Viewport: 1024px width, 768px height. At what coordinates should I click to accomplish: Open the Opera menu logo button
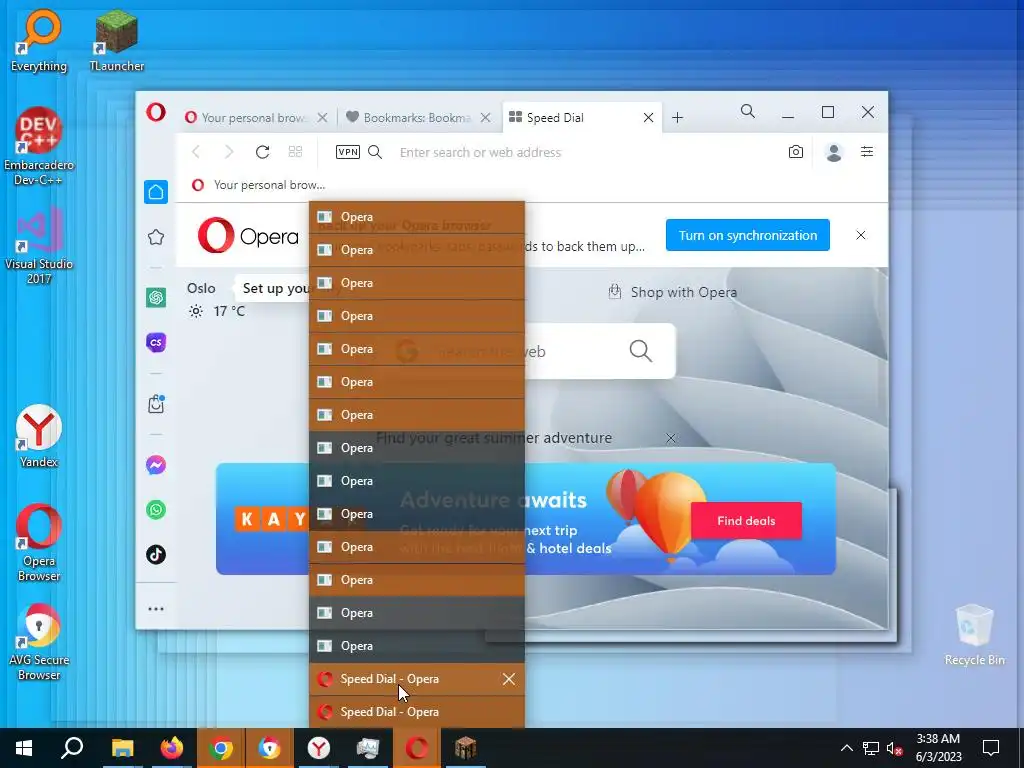coord(155,112)
